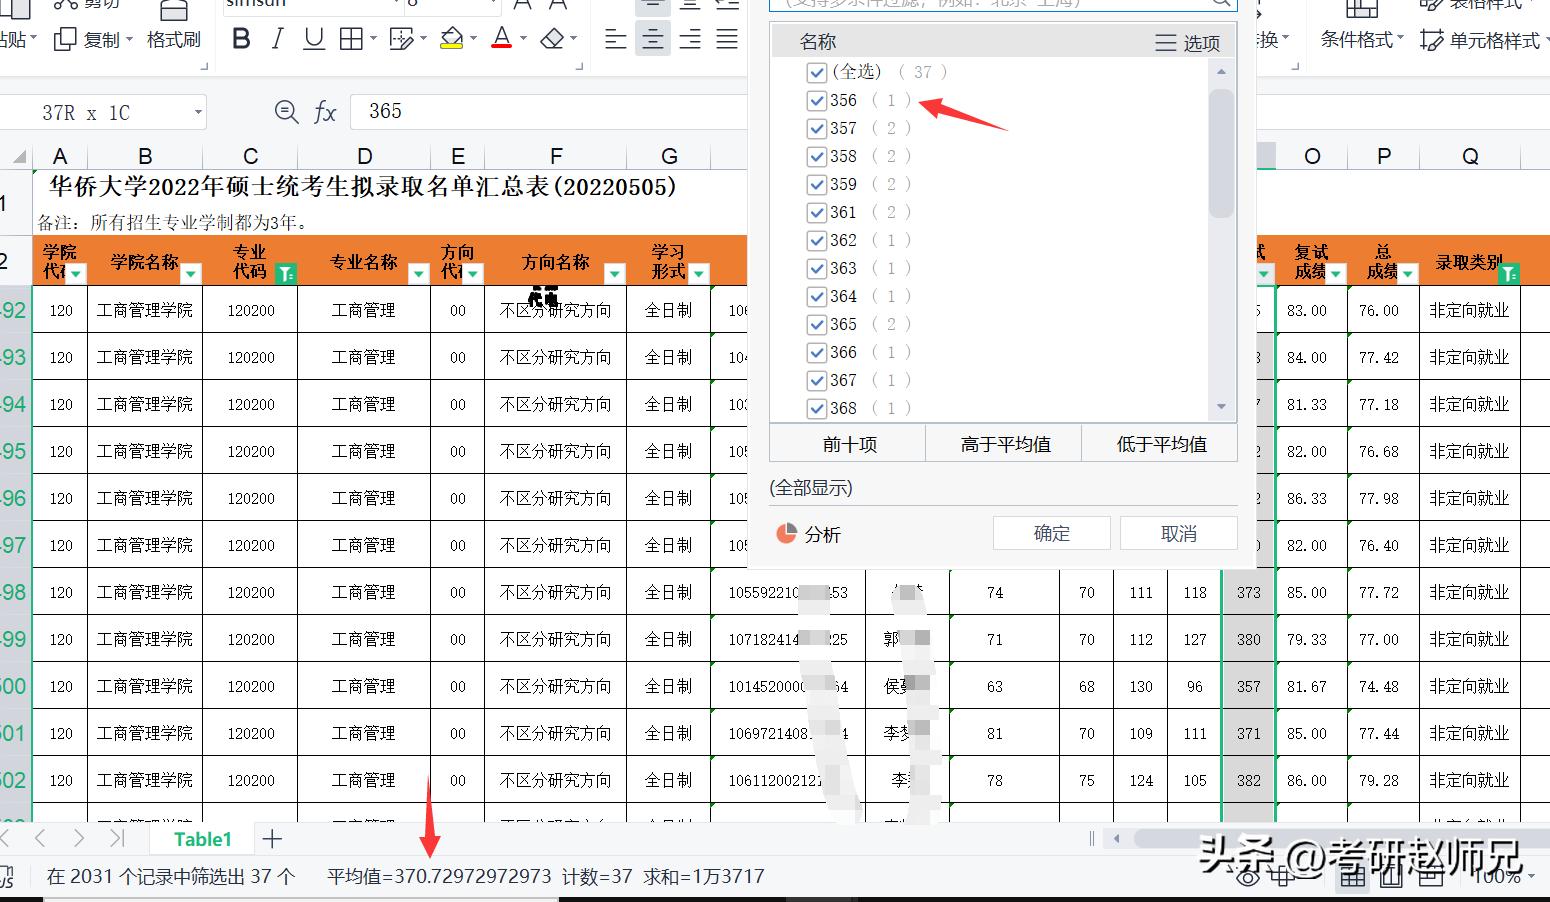Click the 高于平均值 above-average filter button
The image size is (1550, 902).
tap(1004, 443)
